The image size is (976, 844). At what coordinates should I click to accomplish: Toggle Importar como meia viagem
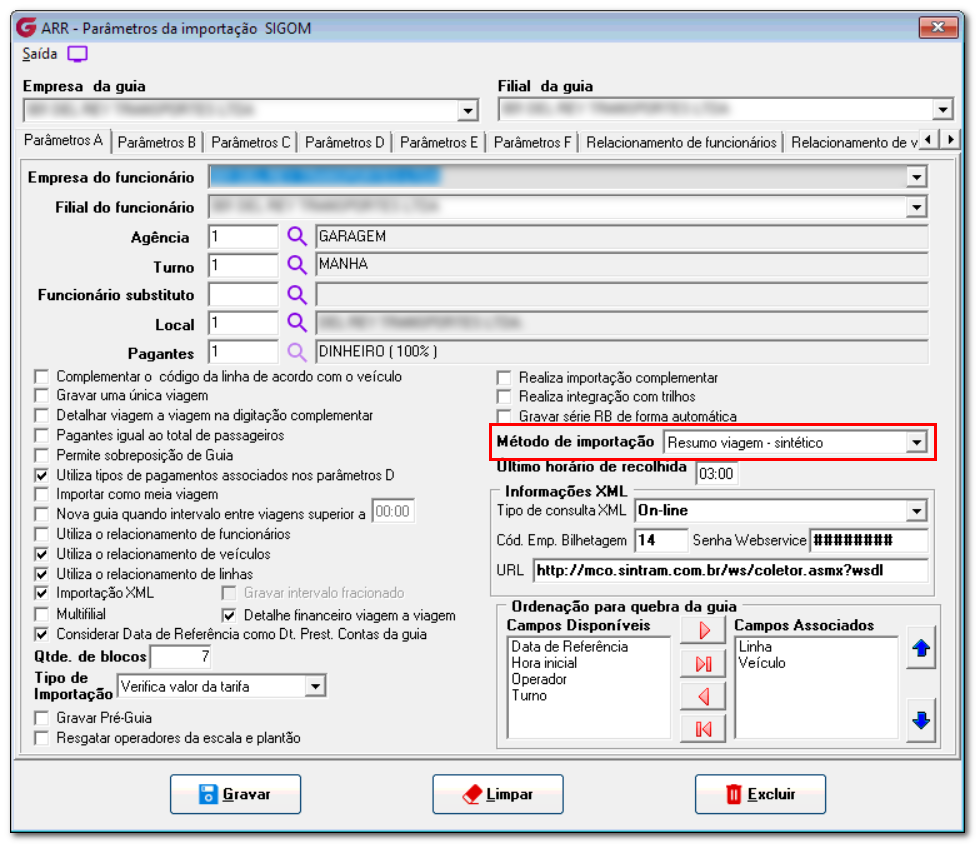point(42,494)
